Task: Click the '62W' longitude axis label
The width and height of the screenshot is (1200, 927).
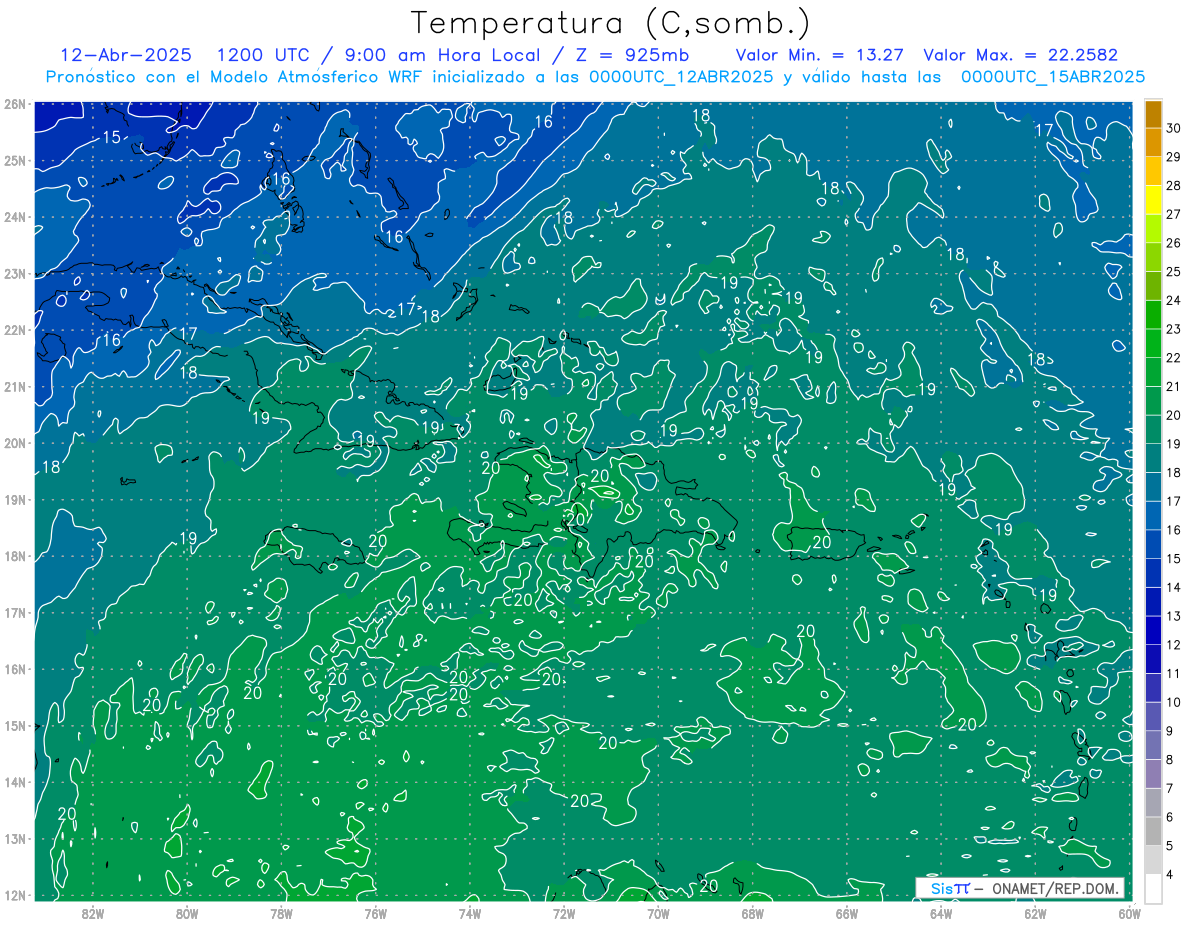Action: [x=1035, y=913]
